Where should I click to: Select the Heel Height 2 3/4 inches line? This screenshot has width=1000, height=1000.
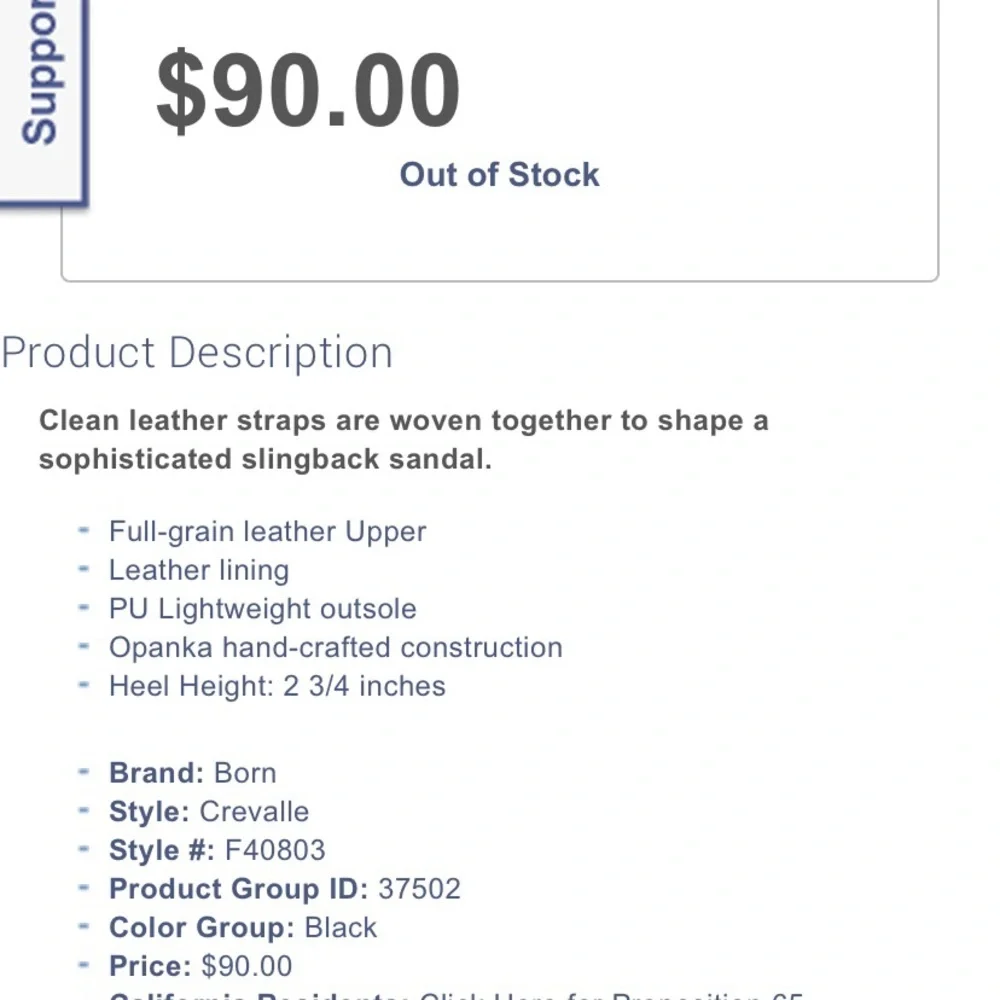point(277,686)
